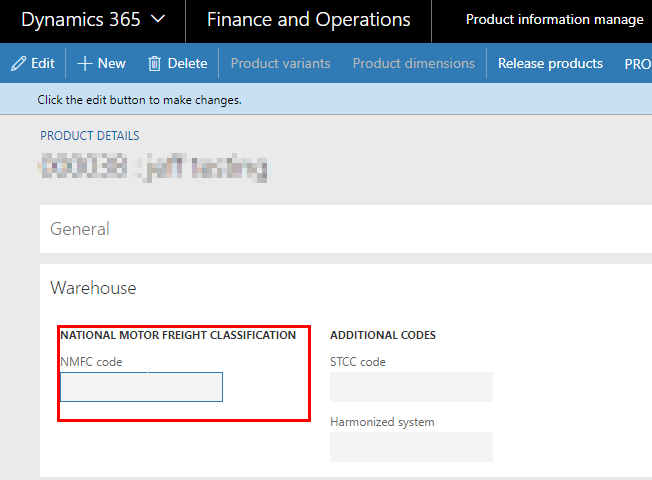Click the blurred product title heading
This screenshot has width=652, height=480.
(153, 166)
